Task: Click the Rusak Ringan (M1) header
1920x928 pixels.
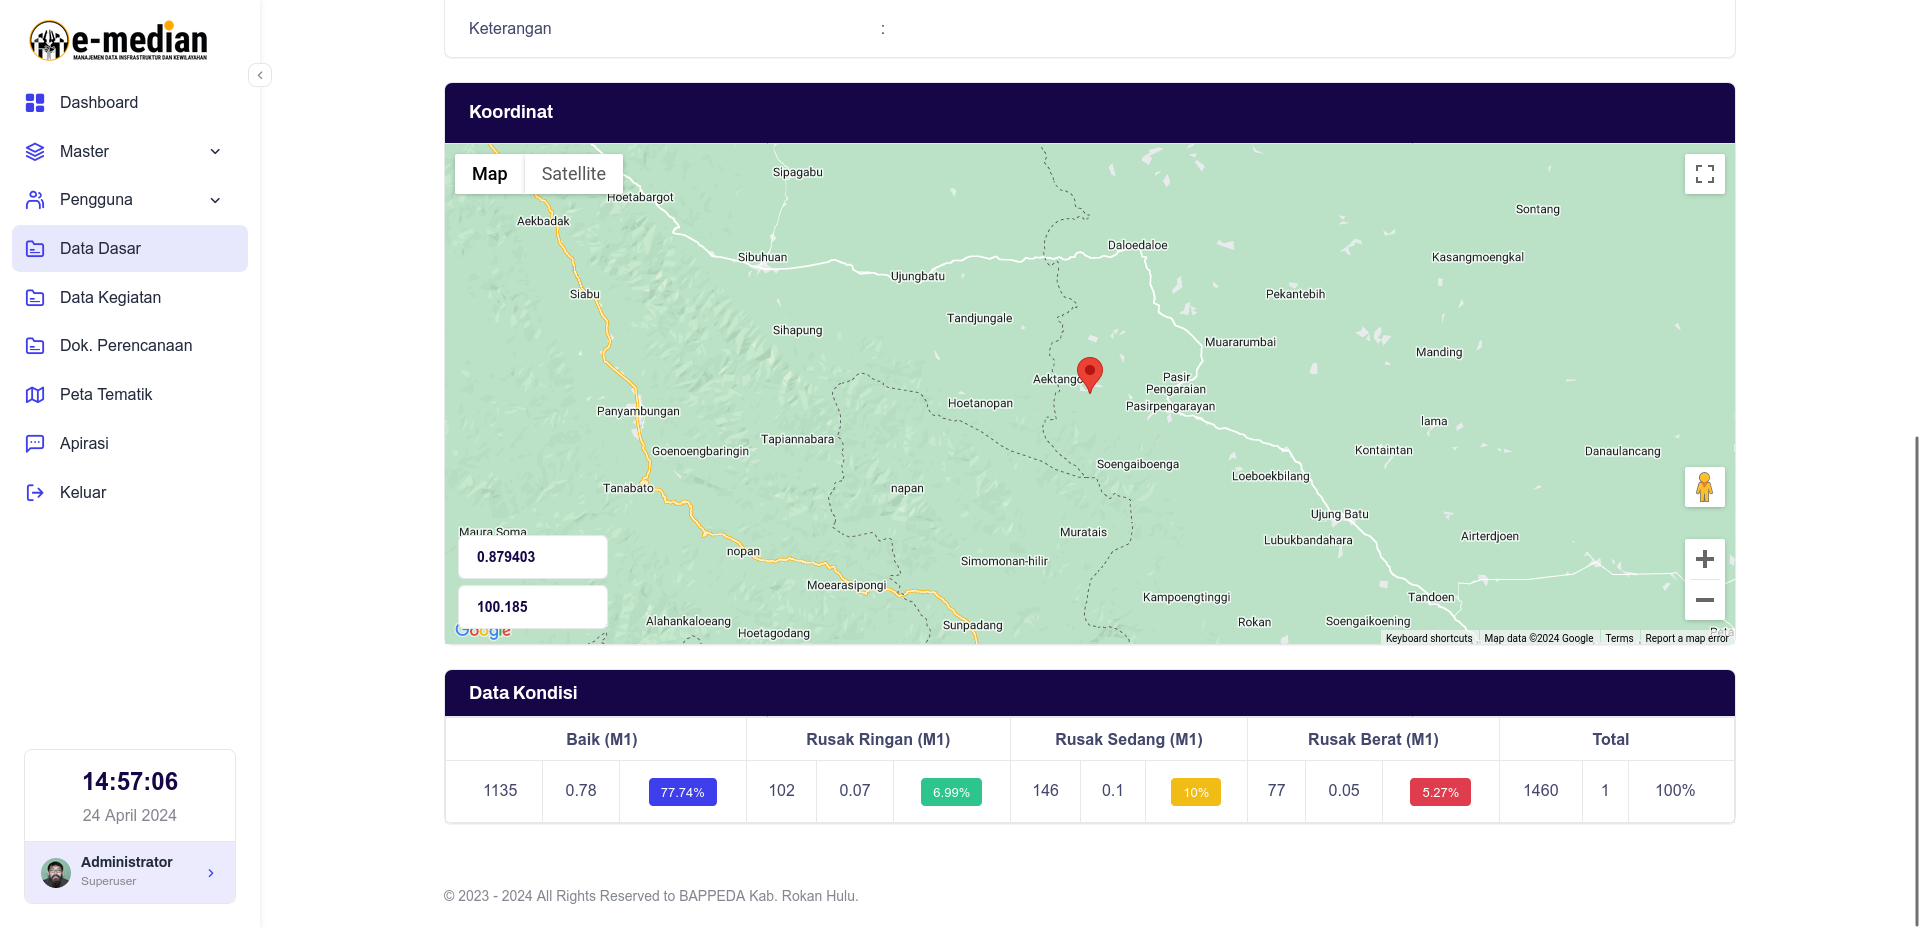Action: click(x=879, y=740)
